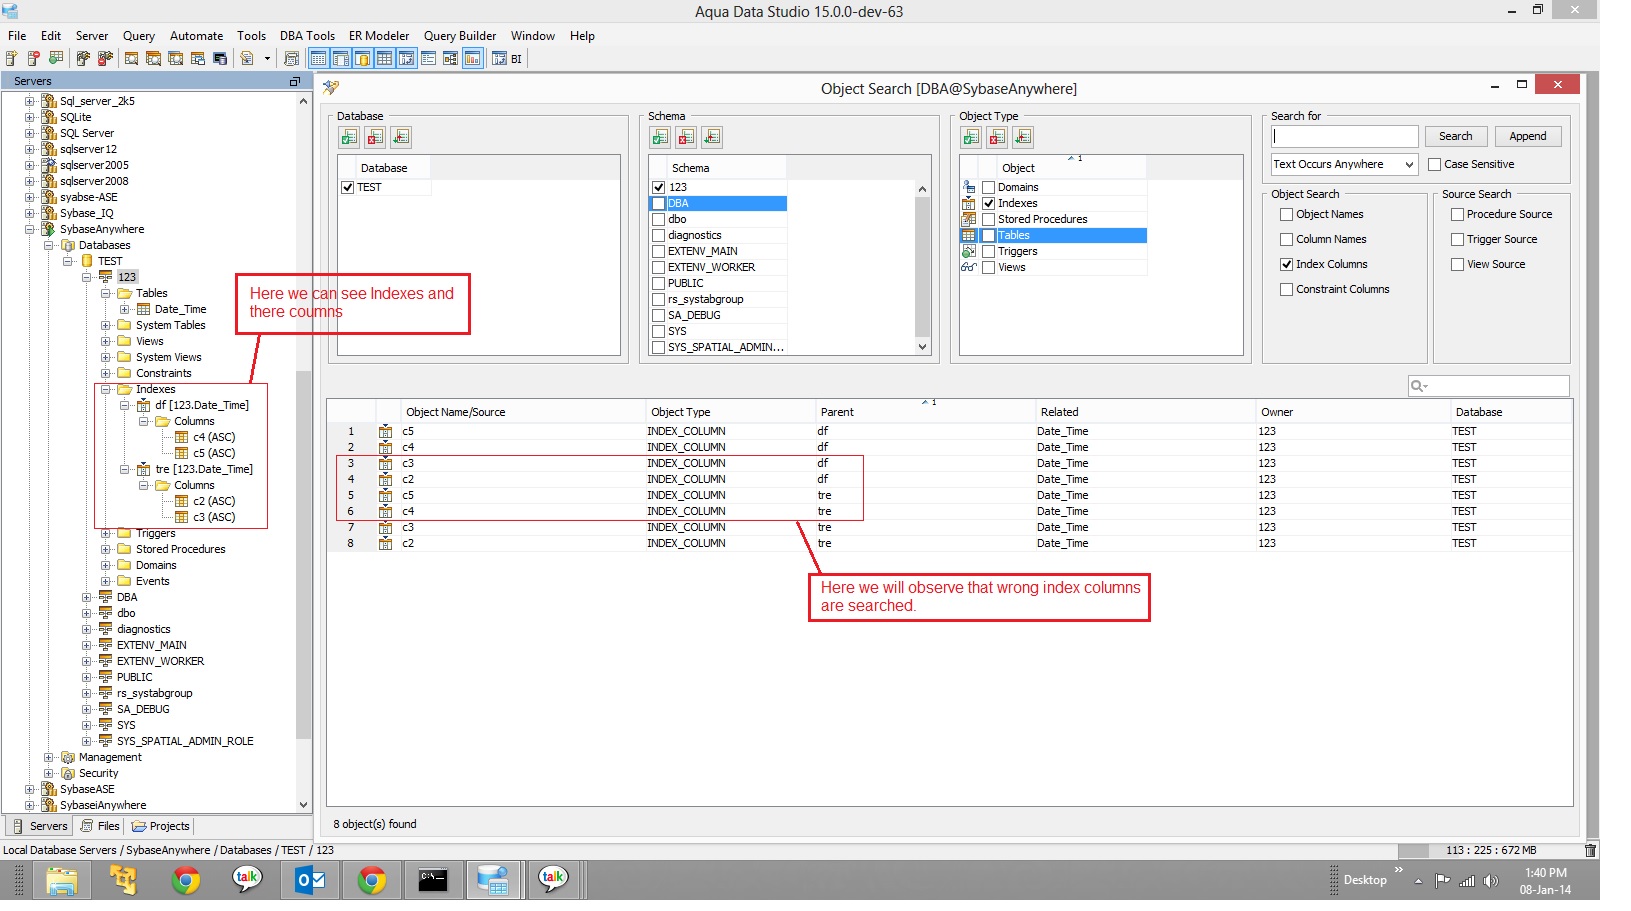Expand the Management node
Viewport: 1631px width, 911px height.
click(49, 757)
